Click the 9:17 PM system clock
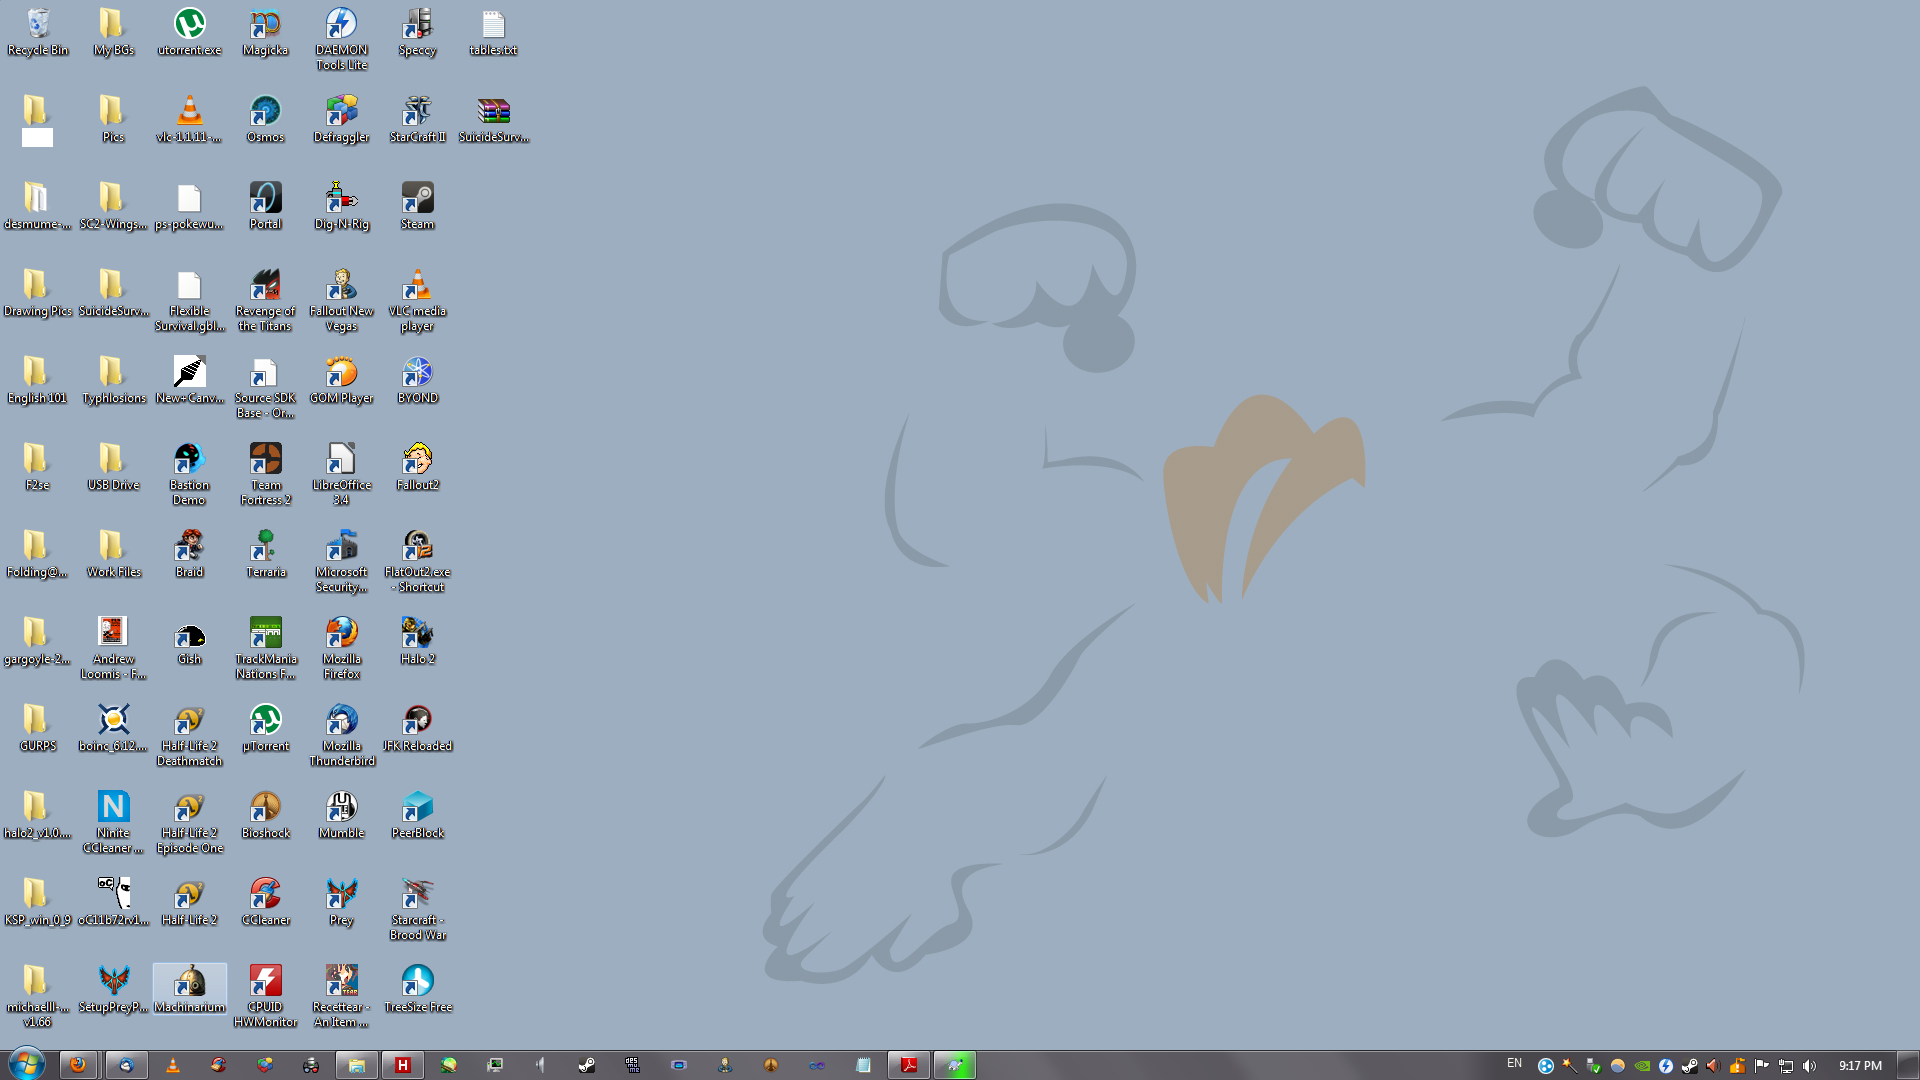 pyautogui.click(x=1860, y=1066)
